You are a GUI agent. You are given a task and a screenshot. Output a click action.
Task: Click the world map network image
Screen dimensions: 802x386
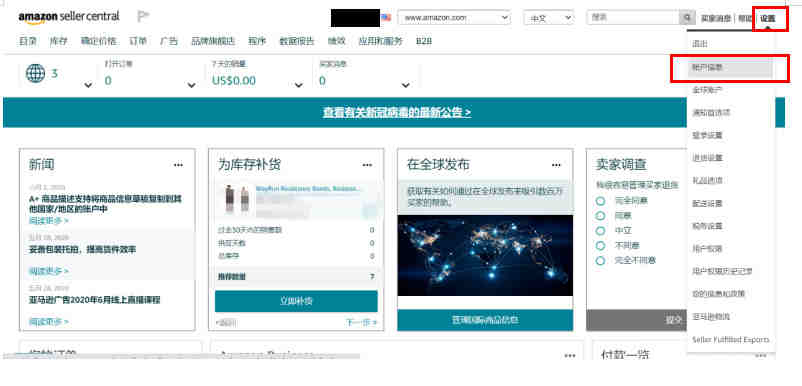(485, 255)
